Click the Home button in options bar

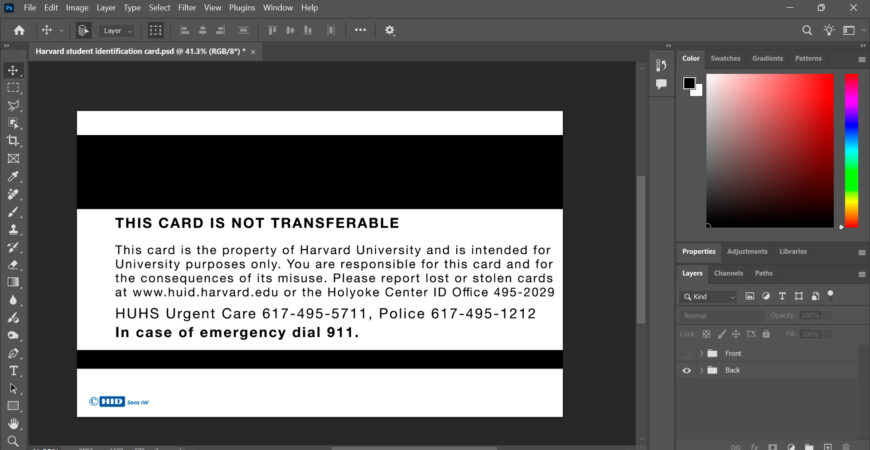point(18,30)
